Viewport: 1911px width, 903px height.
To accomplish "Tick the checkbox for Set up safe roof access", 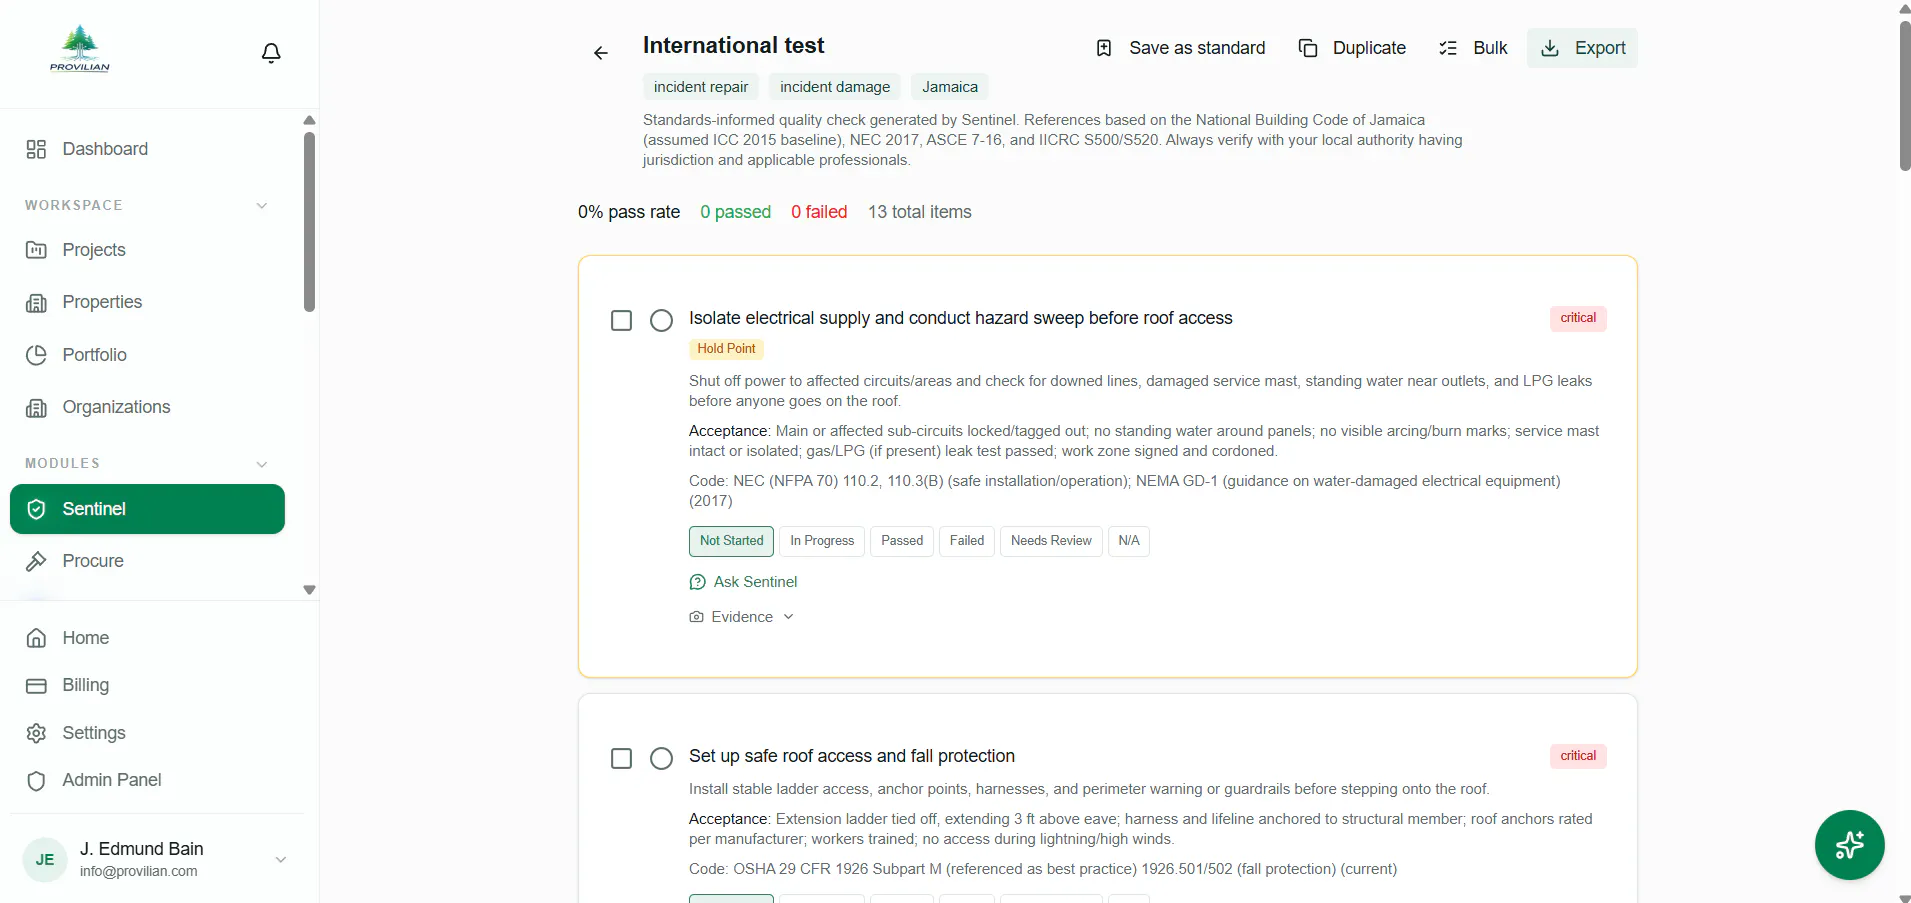I will [x=621, y=758].
